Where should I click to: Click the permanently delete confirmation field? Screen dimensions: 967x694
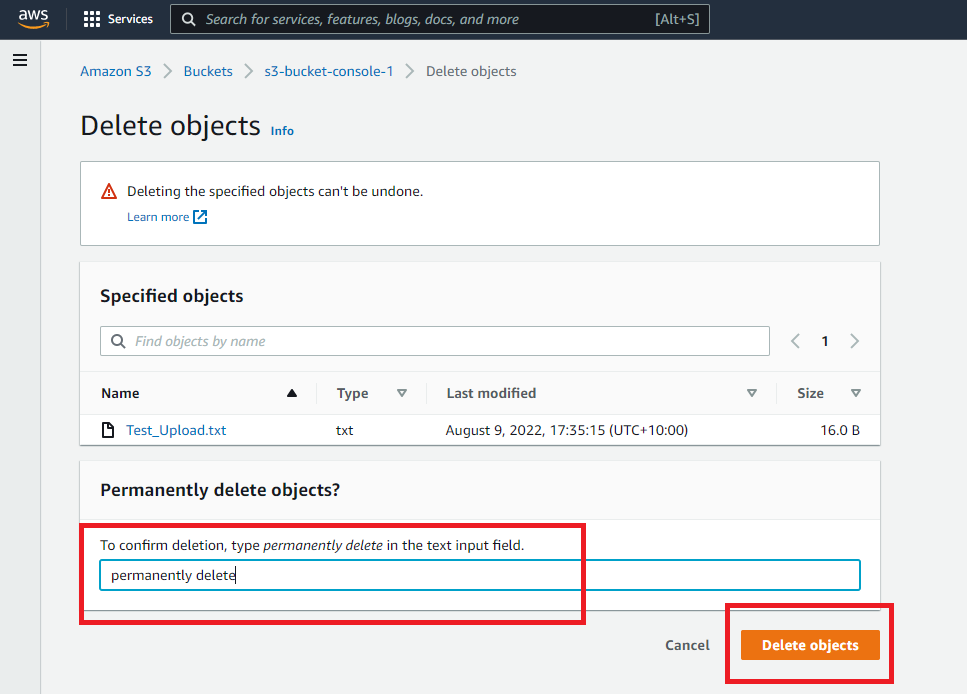click(480, 575)
